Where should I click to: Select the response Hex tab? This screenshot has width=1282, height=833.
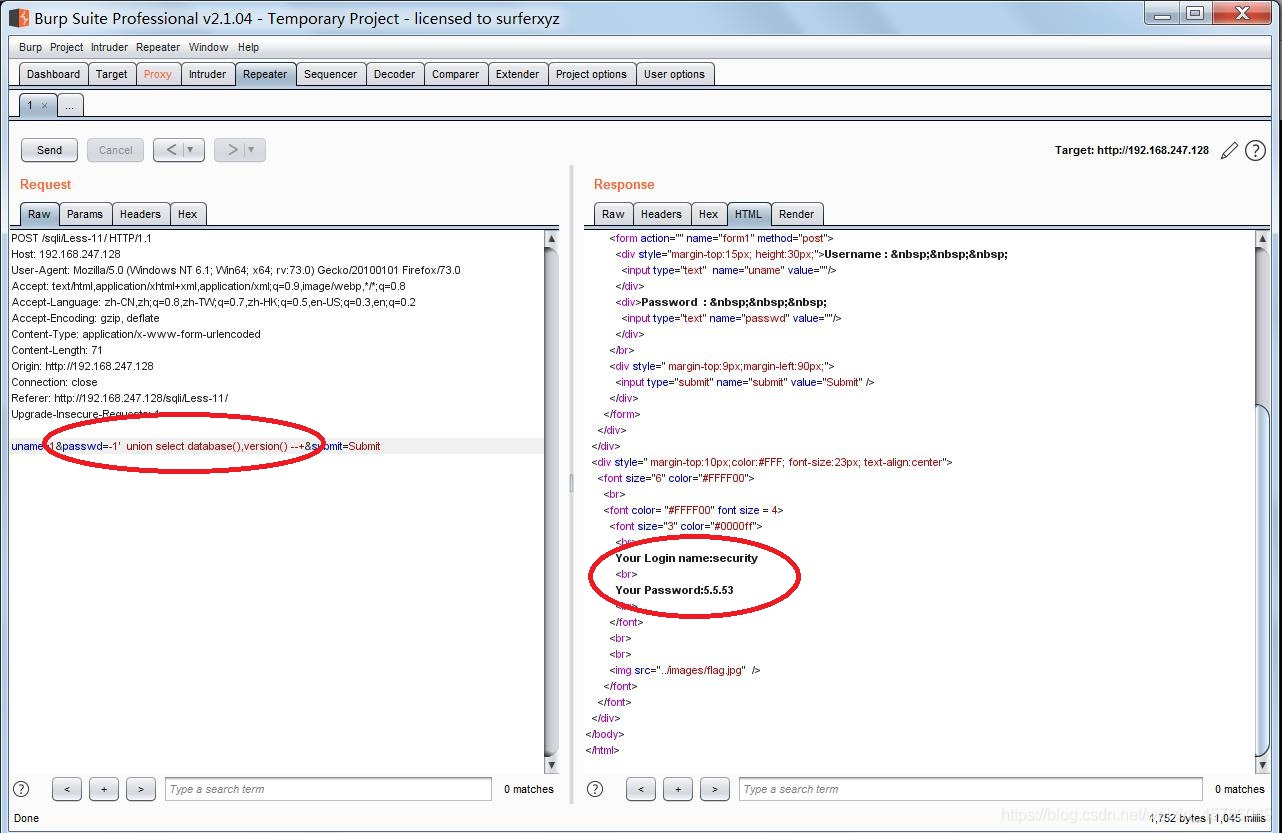coord(708,214)
